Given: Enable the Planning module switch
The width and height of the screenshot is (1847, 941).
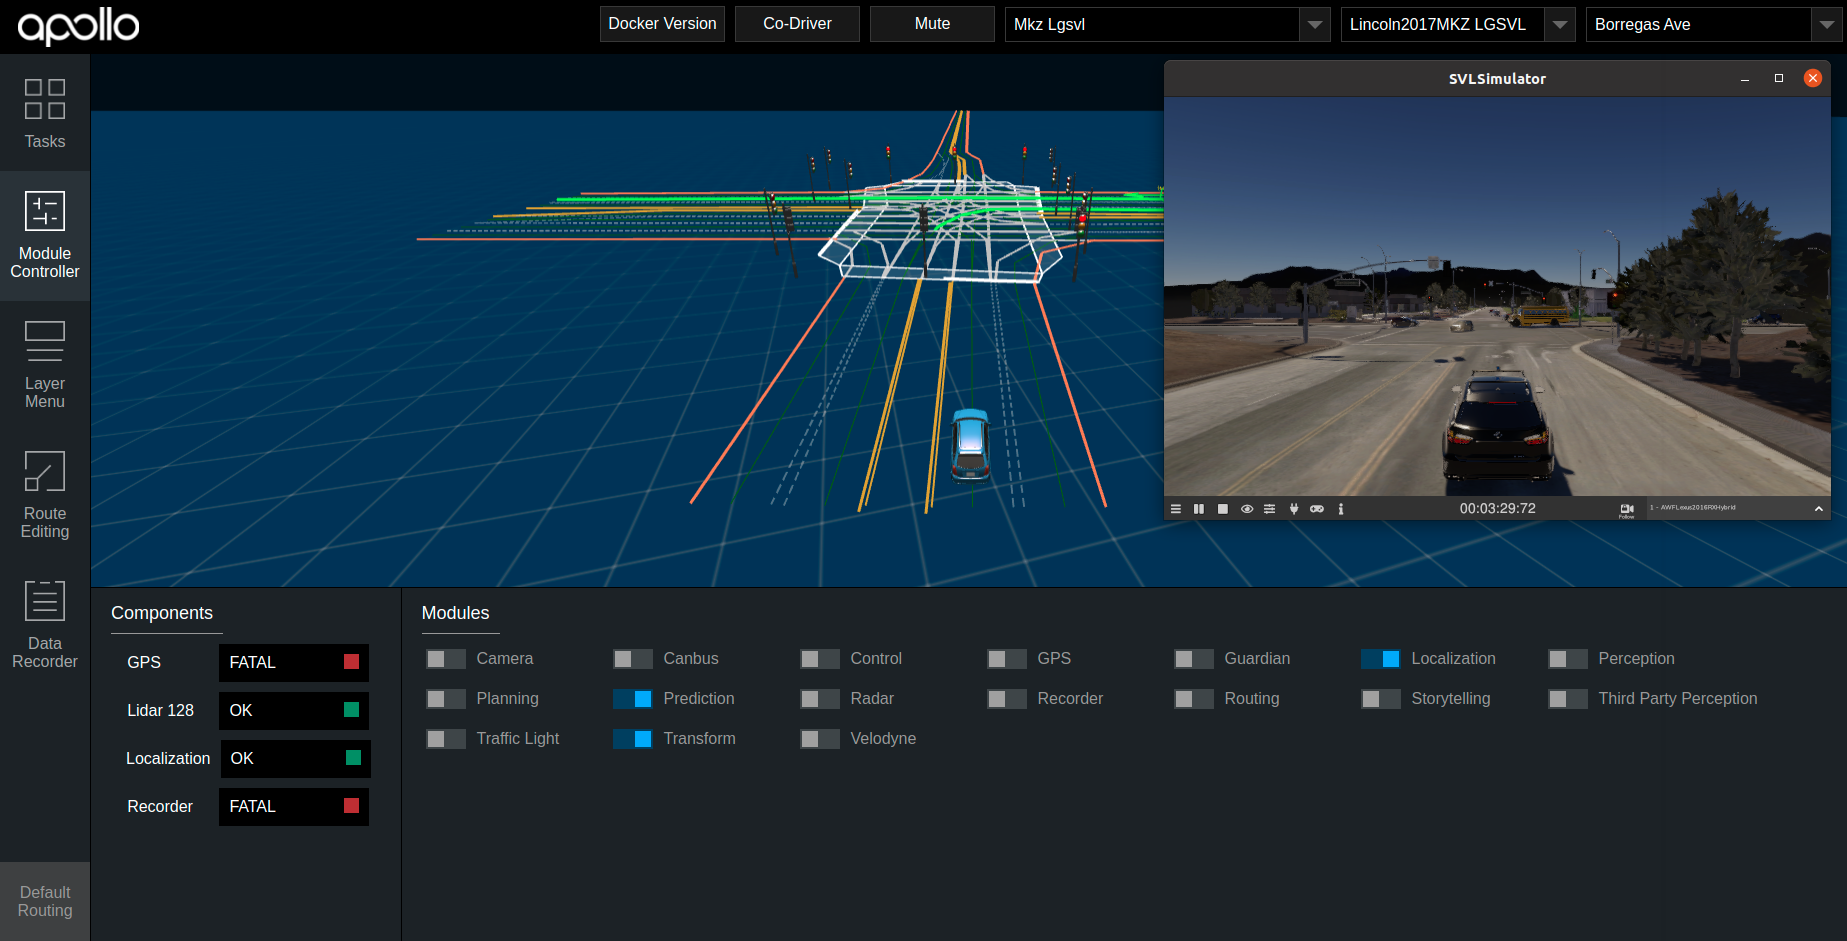Looking at the screenshot, I should click(445, 699).
